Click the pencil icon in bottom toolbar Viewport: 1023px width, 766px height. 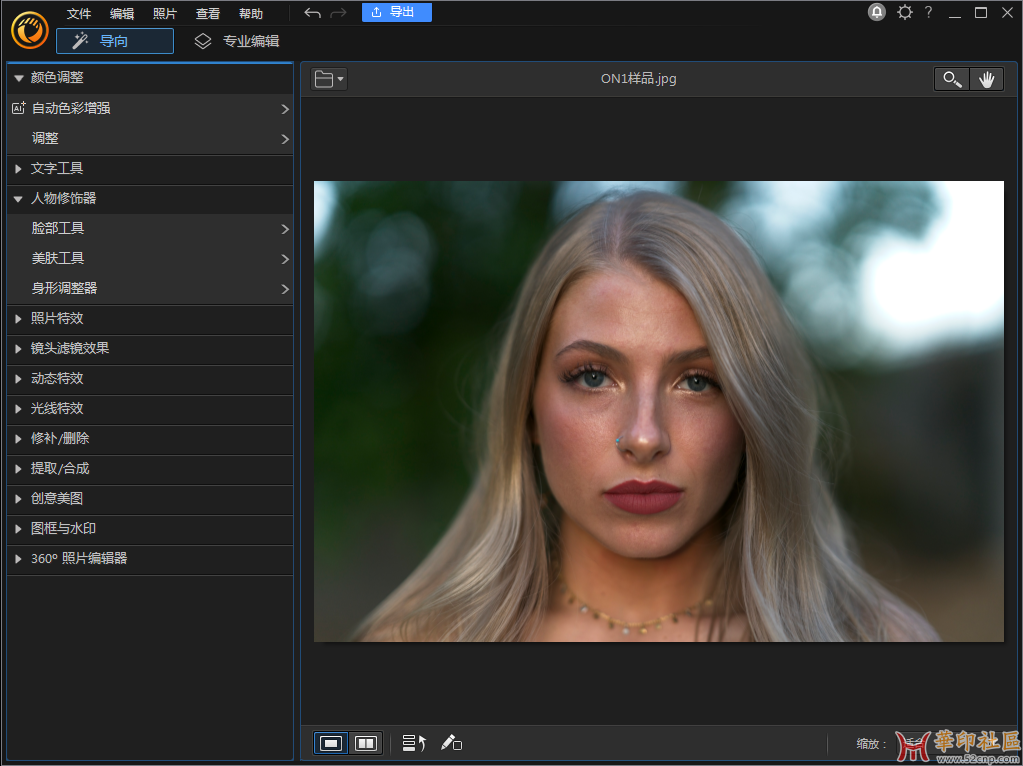click(451, 743)
